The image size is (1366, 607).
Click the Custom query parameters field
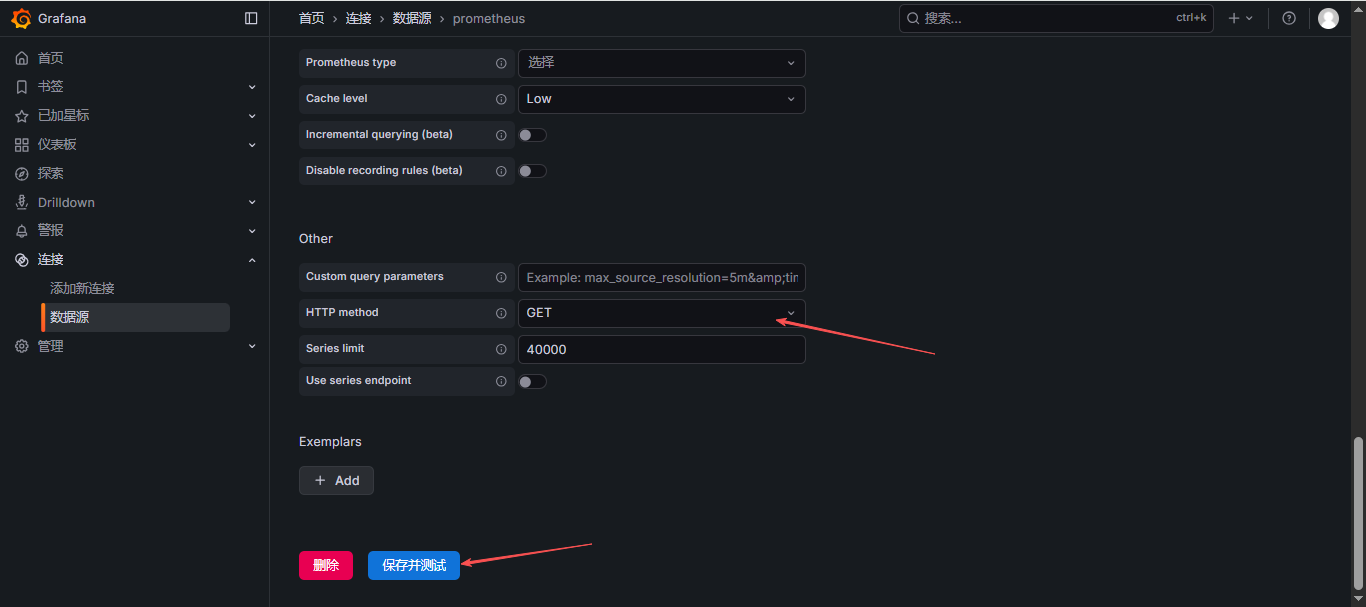(661, 277)
